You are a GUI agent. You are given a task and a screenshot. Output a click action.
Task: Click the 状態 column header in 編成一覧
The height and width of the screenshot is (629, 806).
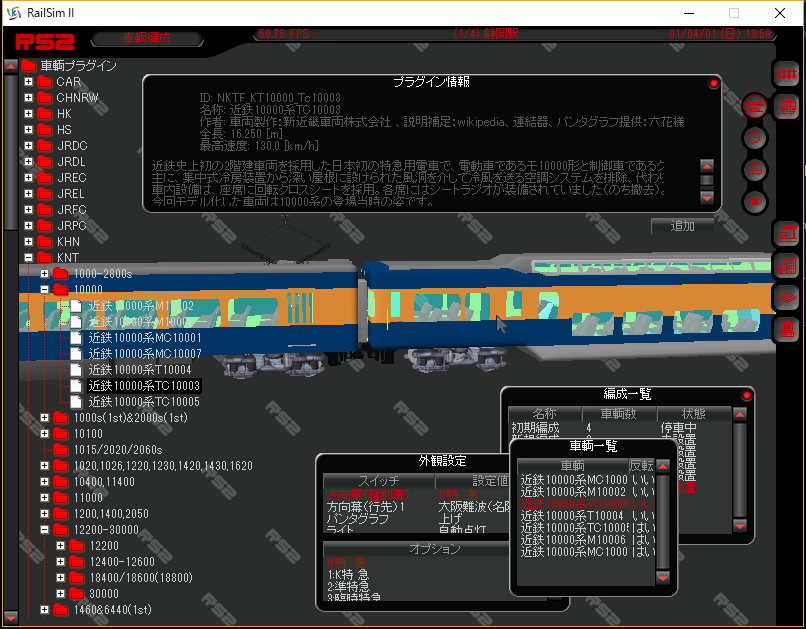(x=694, y=414)
